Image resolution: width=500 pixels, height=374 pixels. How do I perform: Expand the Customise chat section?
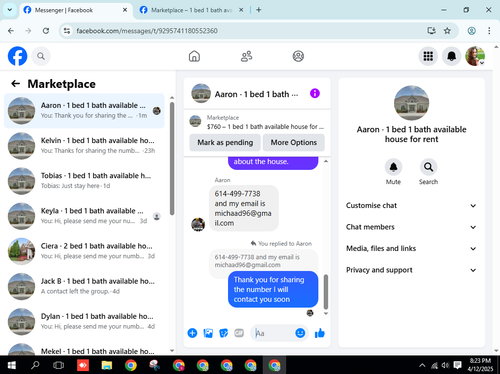(411, 205)
